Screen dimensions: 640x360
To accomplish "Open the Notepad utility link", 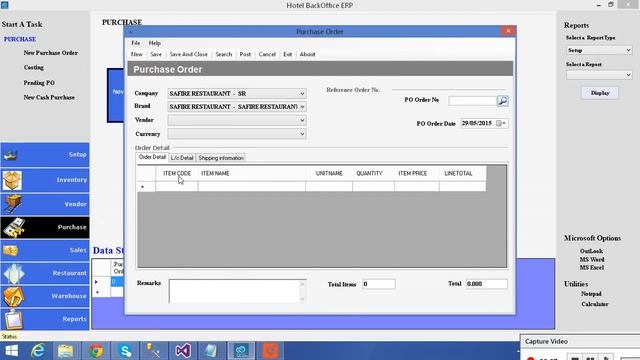I will point(591,294).
